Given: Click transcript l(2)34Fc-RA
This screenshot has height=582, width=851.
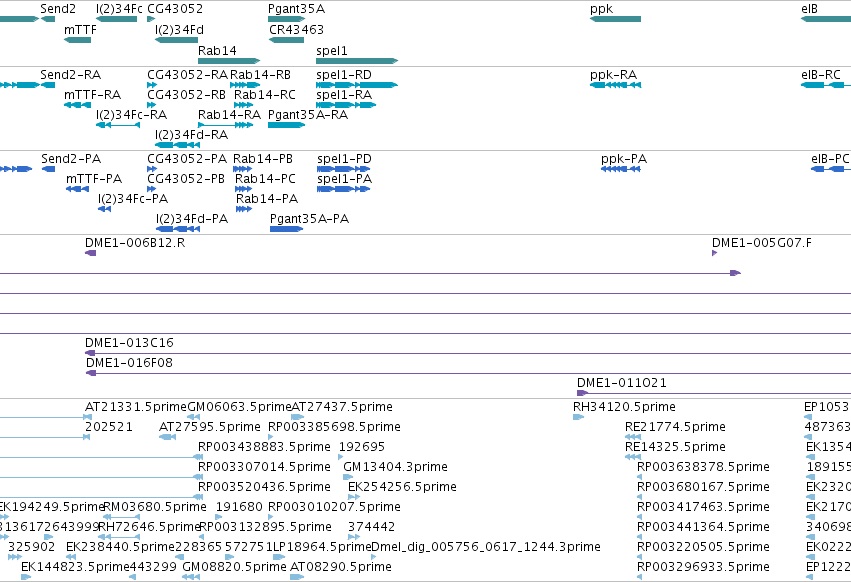Looking at the screenshot, I should click(118, 125).
